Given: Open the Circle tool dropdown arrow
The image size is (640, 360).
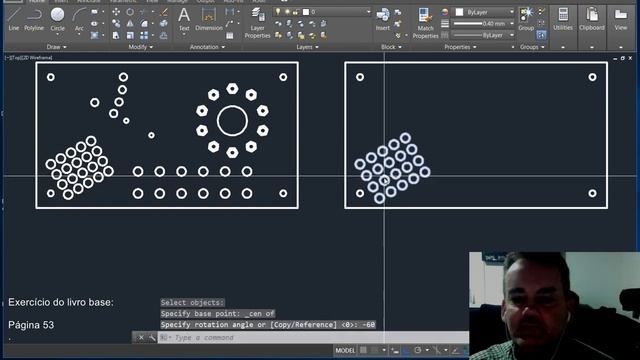Looking at the screenshot, I should 58,35.
